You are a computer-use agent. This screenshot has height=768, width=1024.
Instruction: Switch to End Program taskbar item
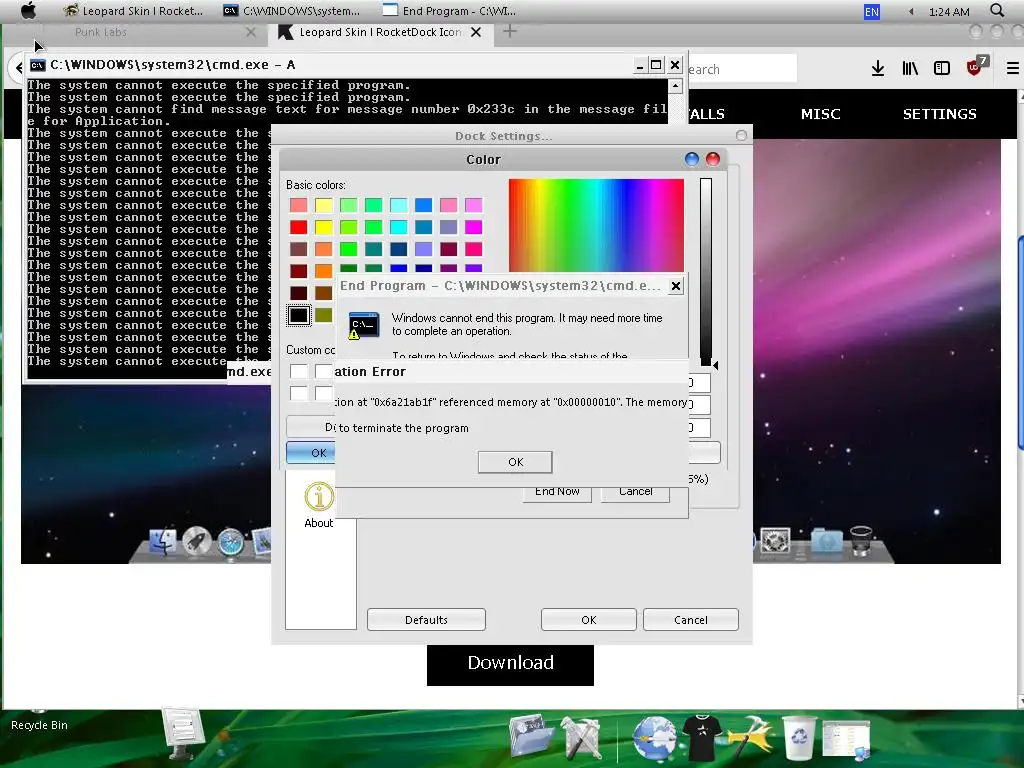449,10
